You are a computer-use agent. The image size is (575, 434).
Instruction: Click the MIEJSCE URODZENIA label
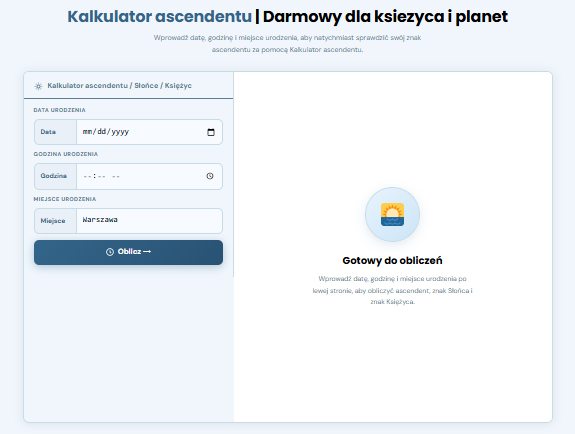coord(65,199)
